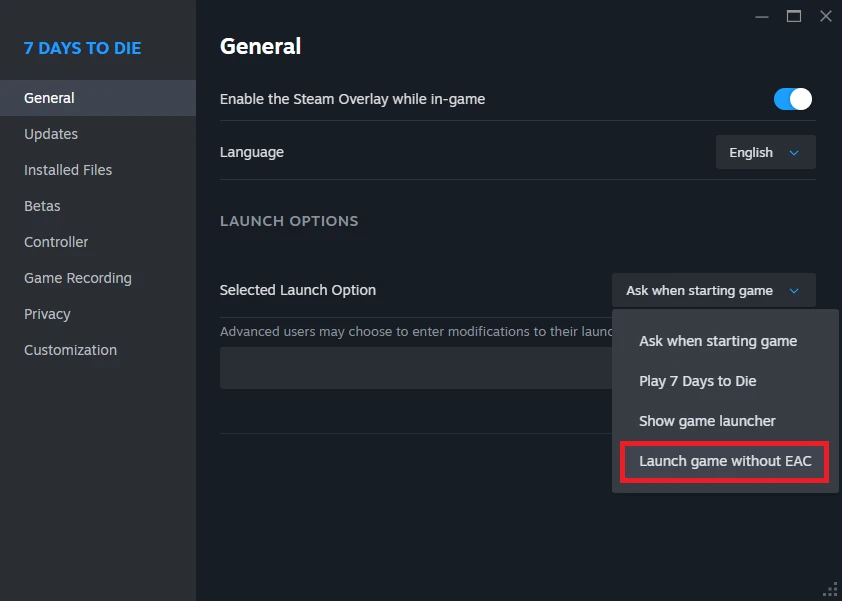Click the 'Selected Launch Option' label
Image resolution: width=842 pixels, height=601 pixels.
pyautogui.click(x=297, y=290)
